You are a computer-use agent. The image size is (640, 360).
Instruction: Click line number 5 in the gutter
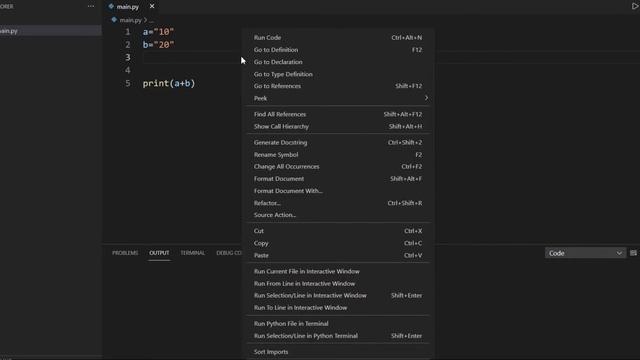click(128, 83)
